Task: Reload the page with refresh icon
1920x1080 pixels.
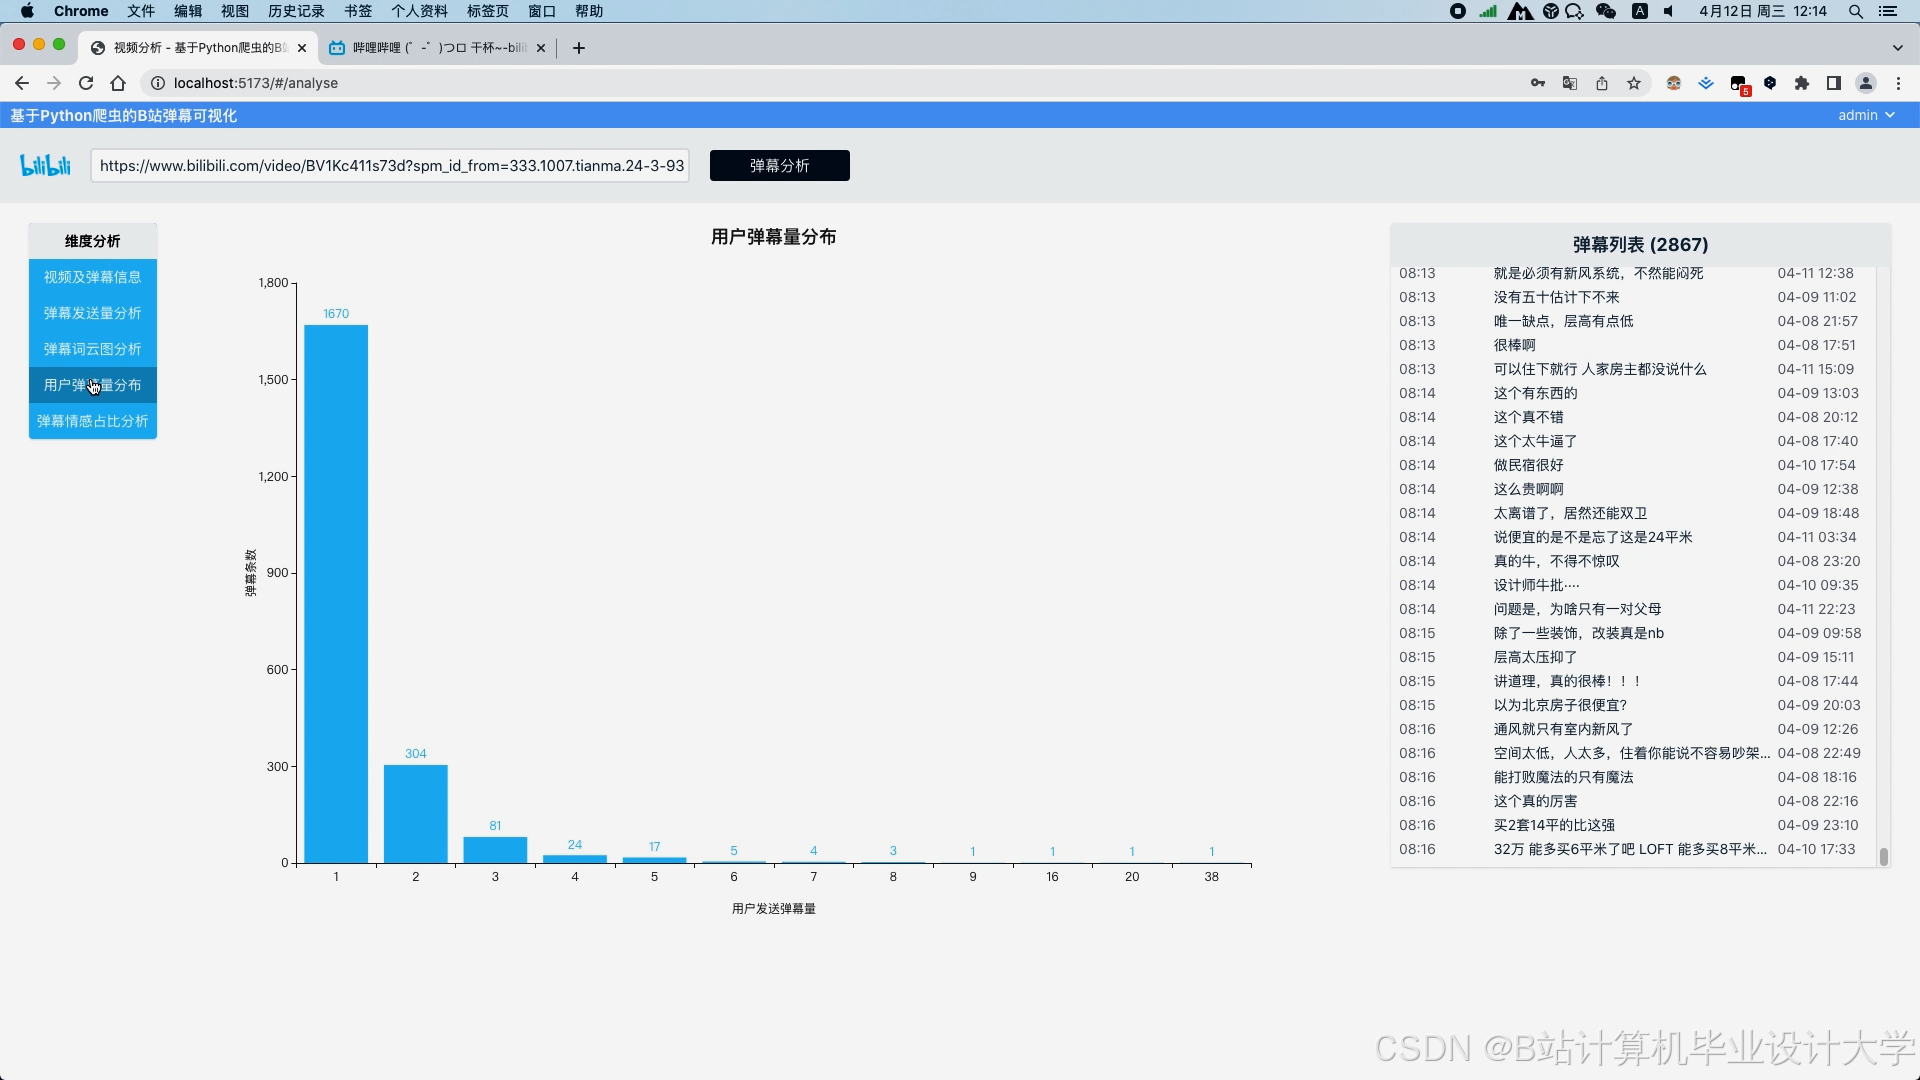Action: [x=86, y=83]
